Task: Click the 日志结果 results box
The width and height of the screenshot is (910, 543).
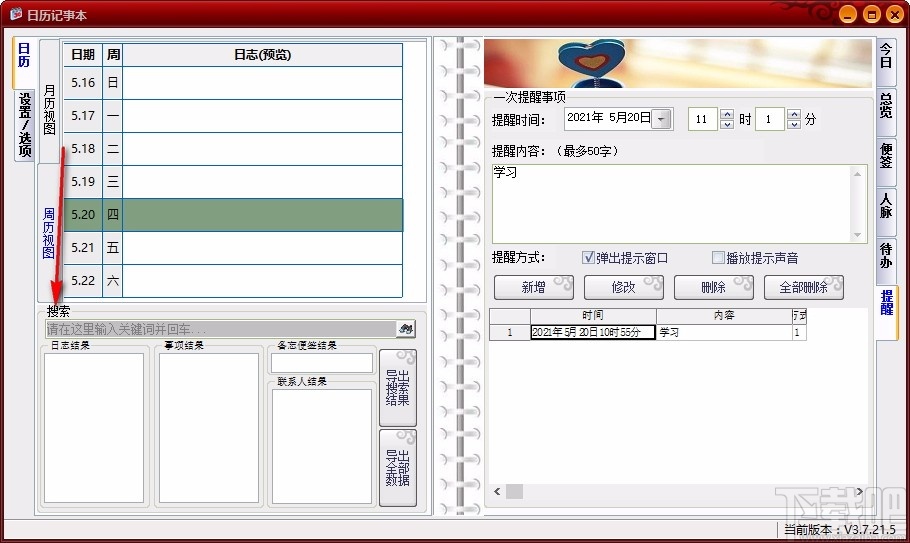Action: point(94,428)
